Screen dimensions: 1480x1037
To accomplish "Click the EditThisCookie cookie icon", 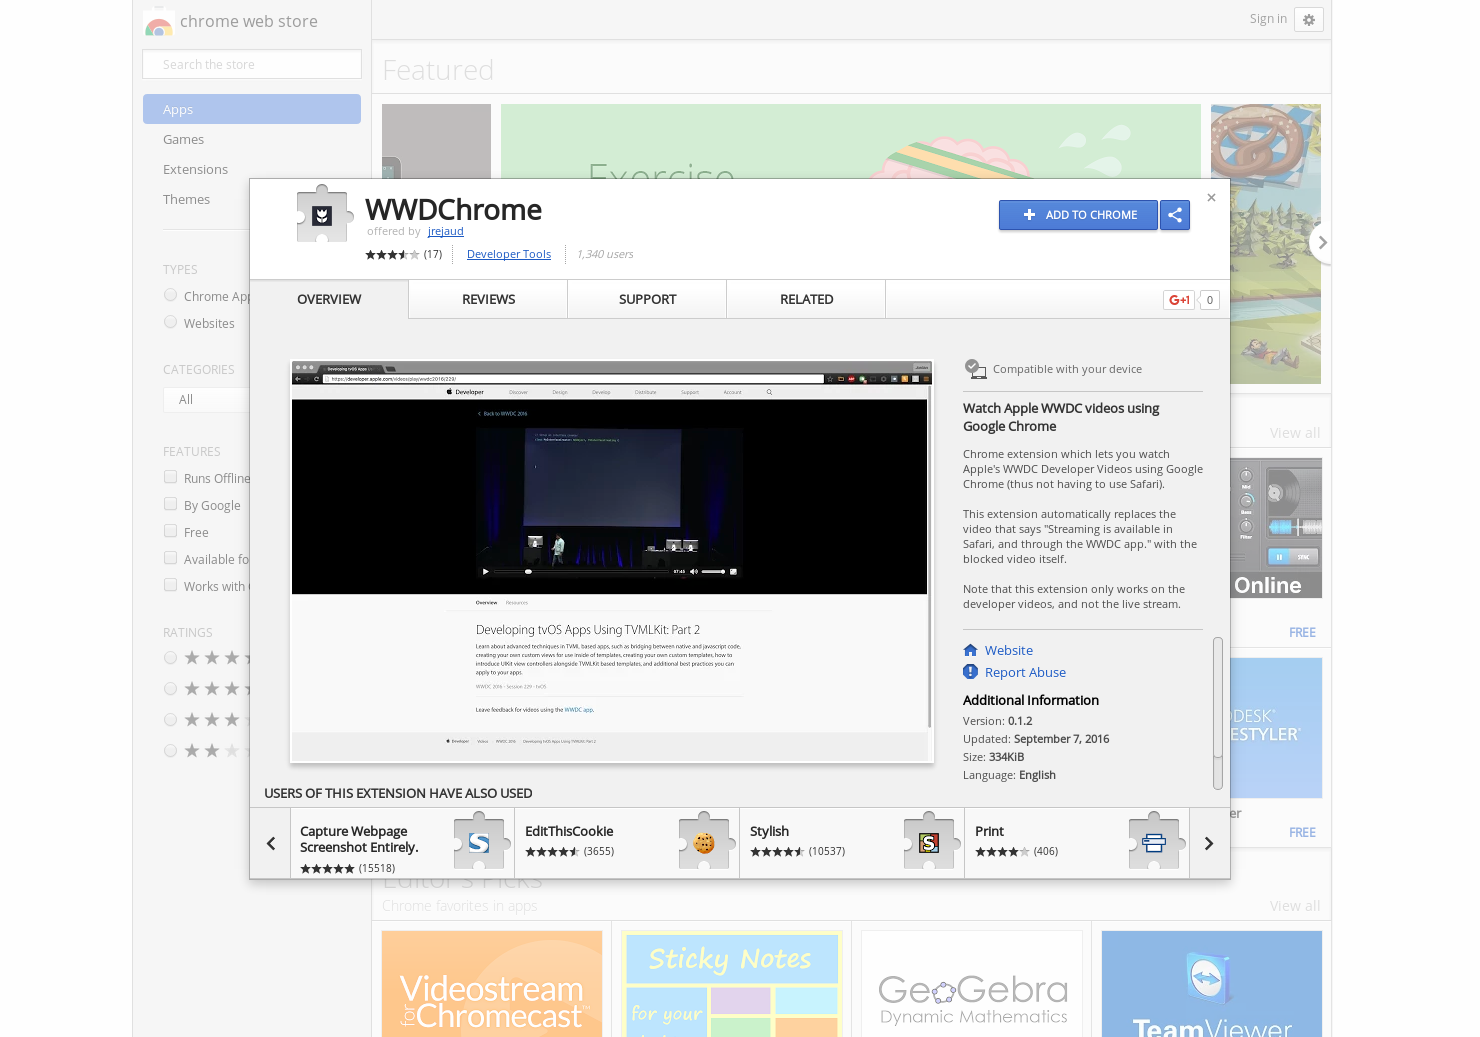I will point(705,843).
